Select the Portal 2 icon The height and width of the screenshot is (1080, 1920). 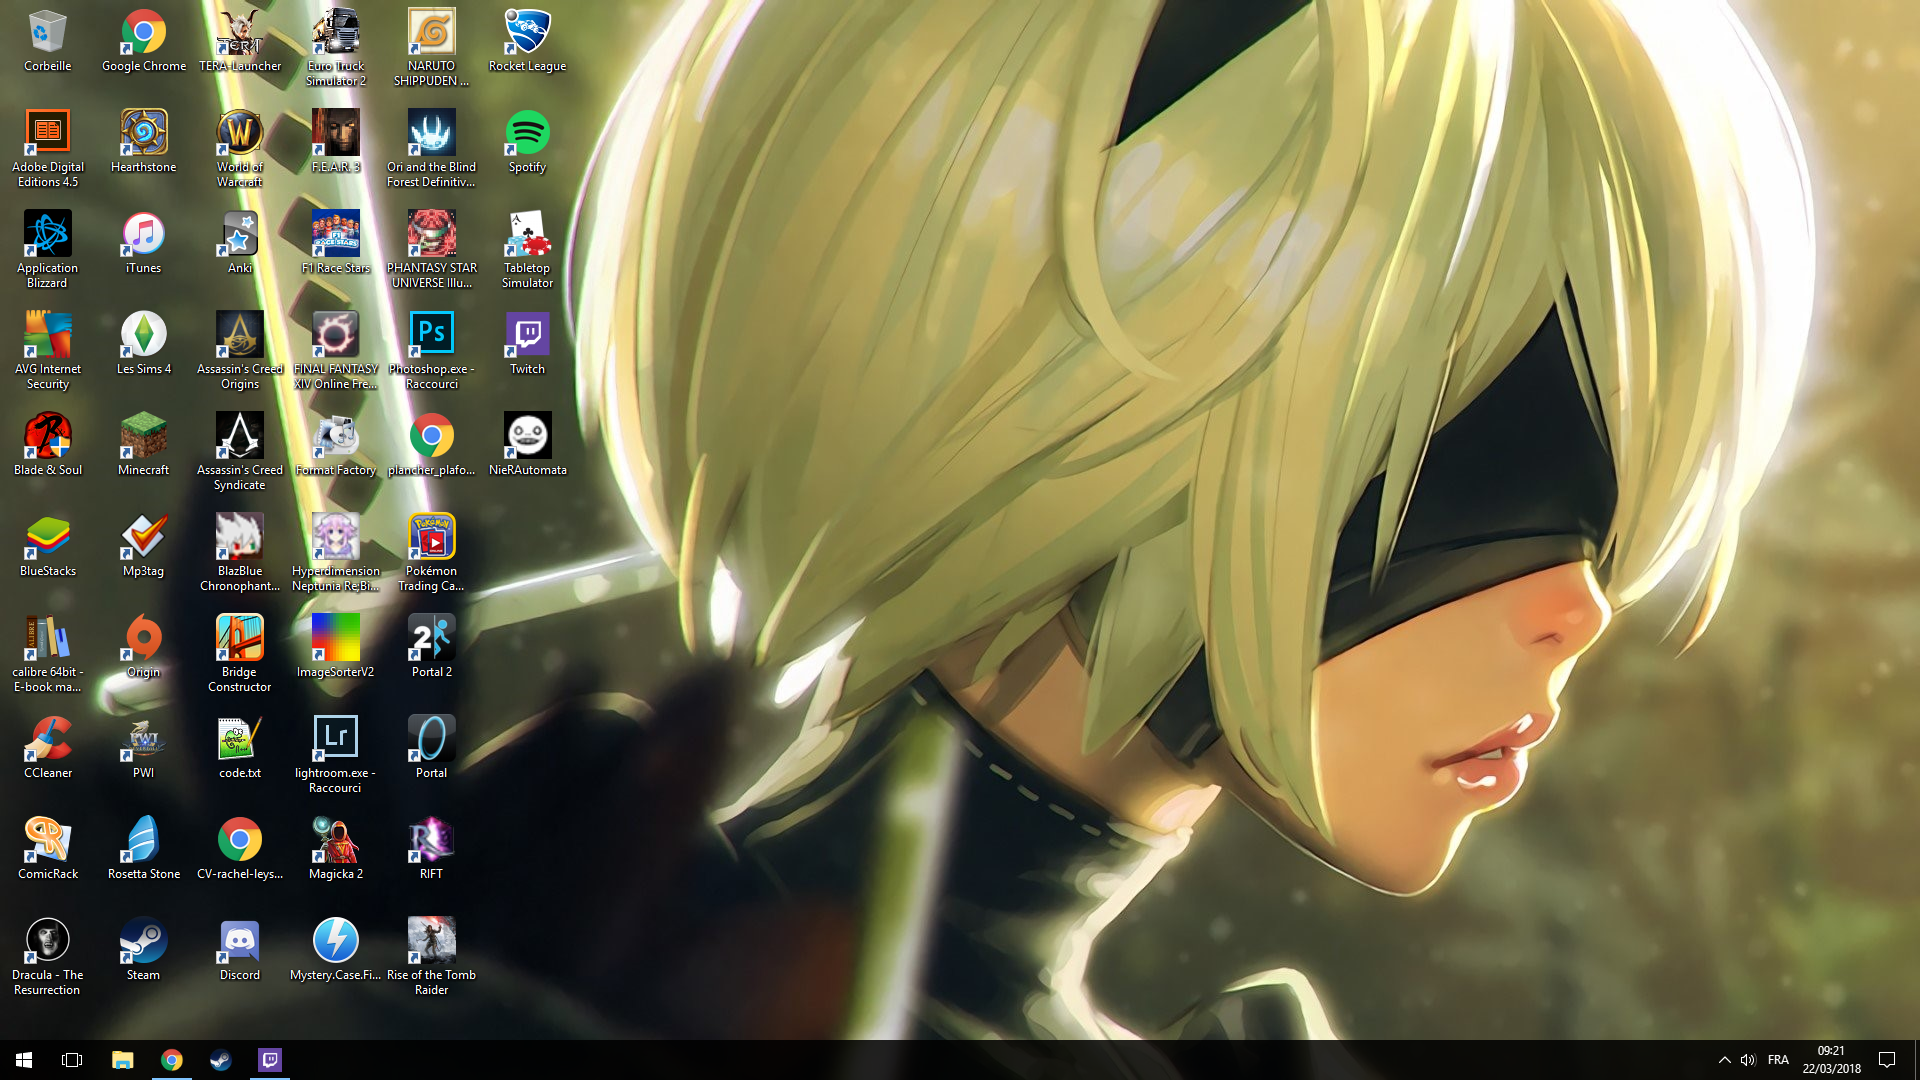click(x=431, y=648)
